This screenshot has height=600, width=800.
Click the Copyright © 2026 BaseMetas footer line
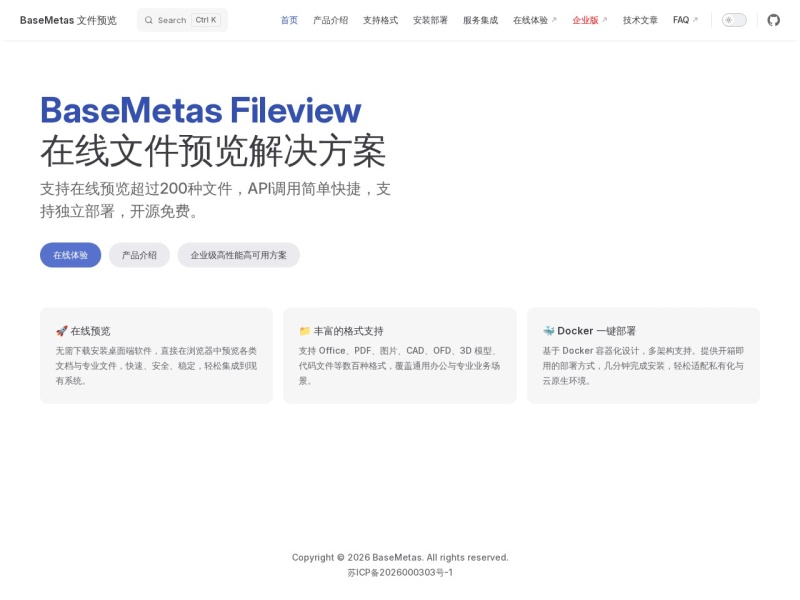pos(400,558)
